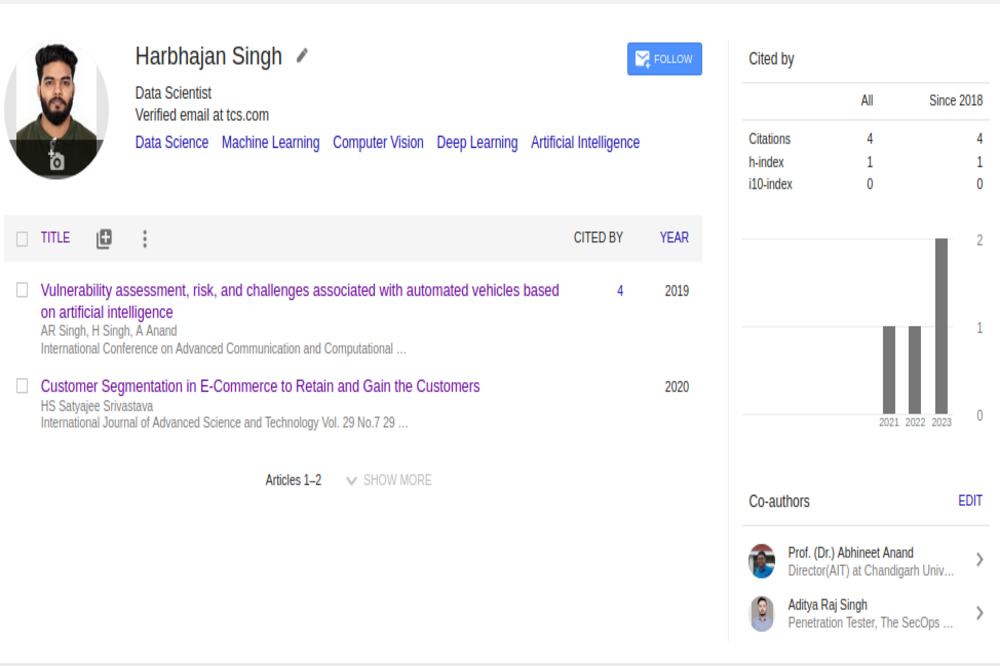Sort articles by Year column header
Image resolution: width=1000 pixels, height=666 pixels.
coord(674,238)
